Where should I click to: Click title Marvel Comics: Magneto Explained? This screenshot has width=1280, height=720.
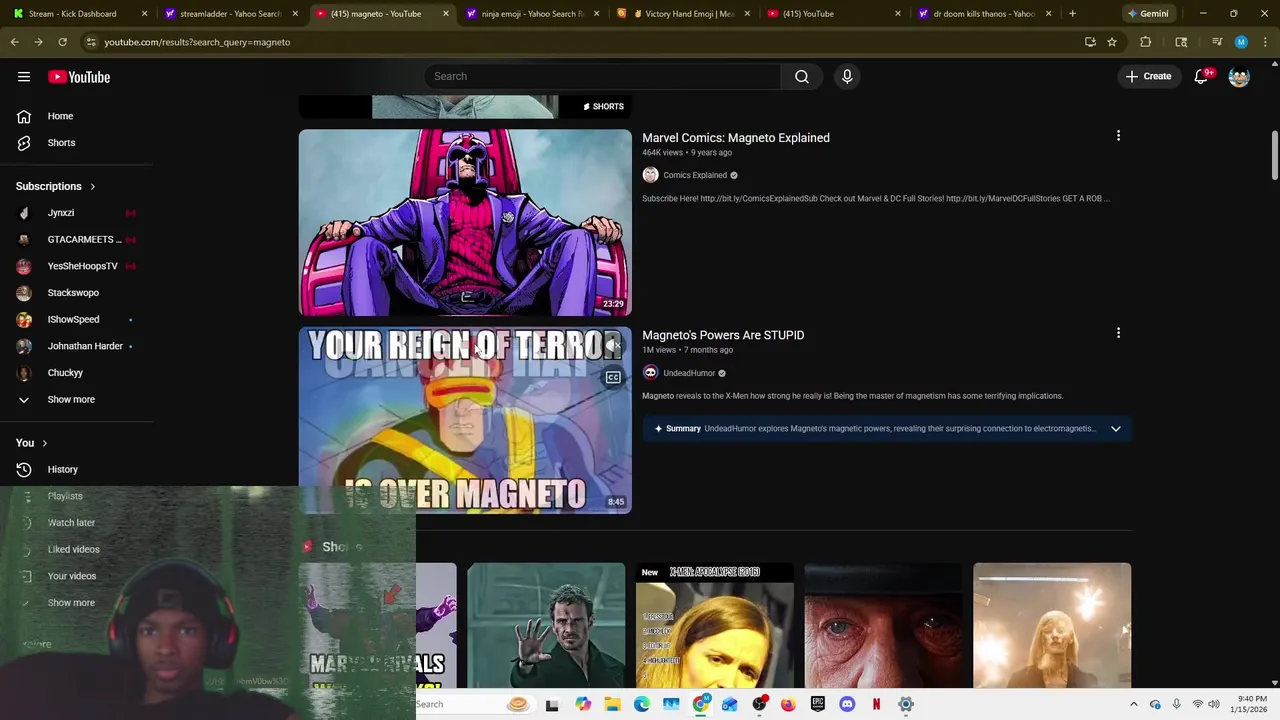click(x=736, y=138)
